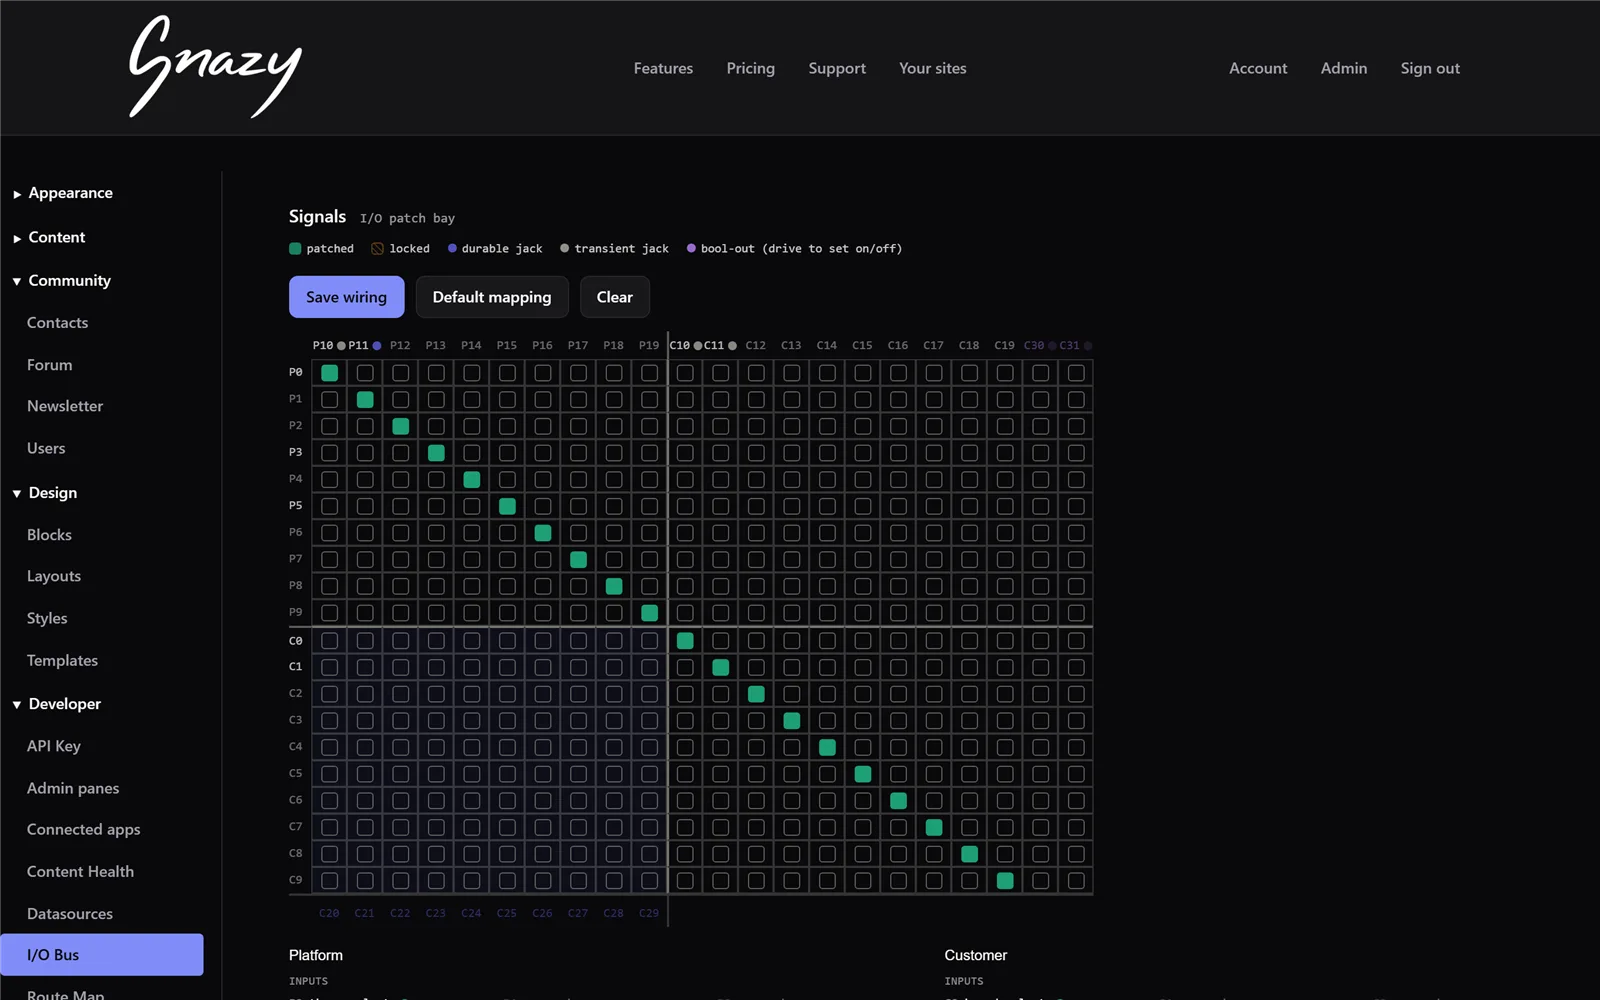The image size is (1600, 1000).
Task: Open the Features menu item
Action: tap(663, 68)
